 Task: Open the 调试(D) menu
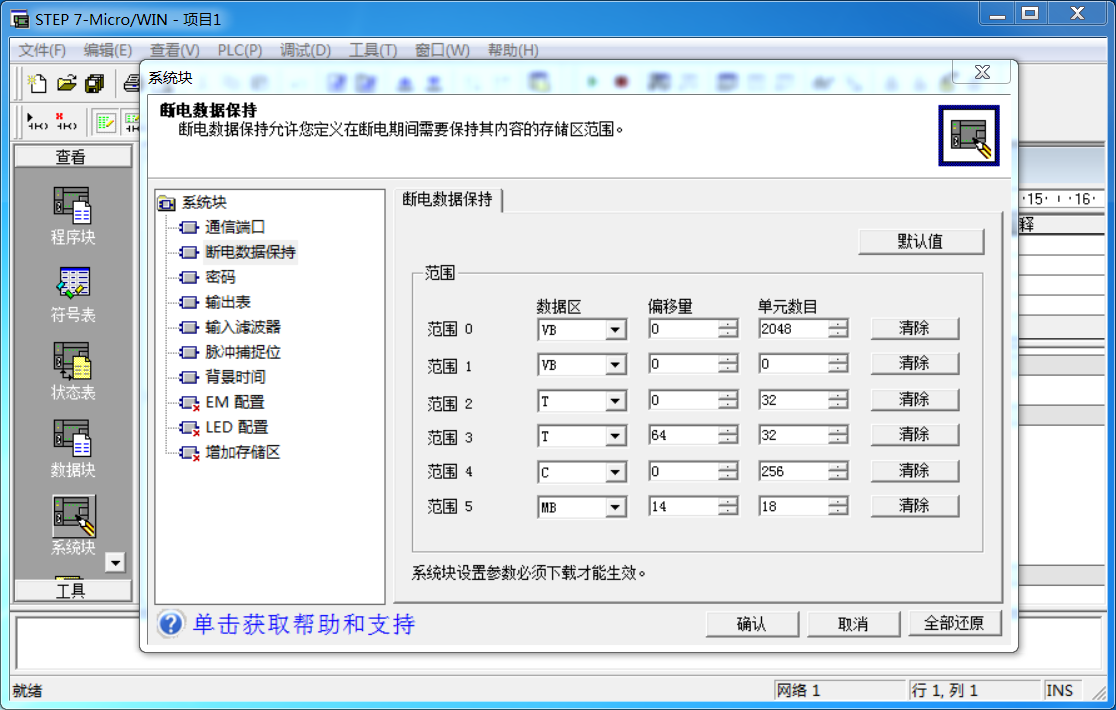click(x=305, y=51)
